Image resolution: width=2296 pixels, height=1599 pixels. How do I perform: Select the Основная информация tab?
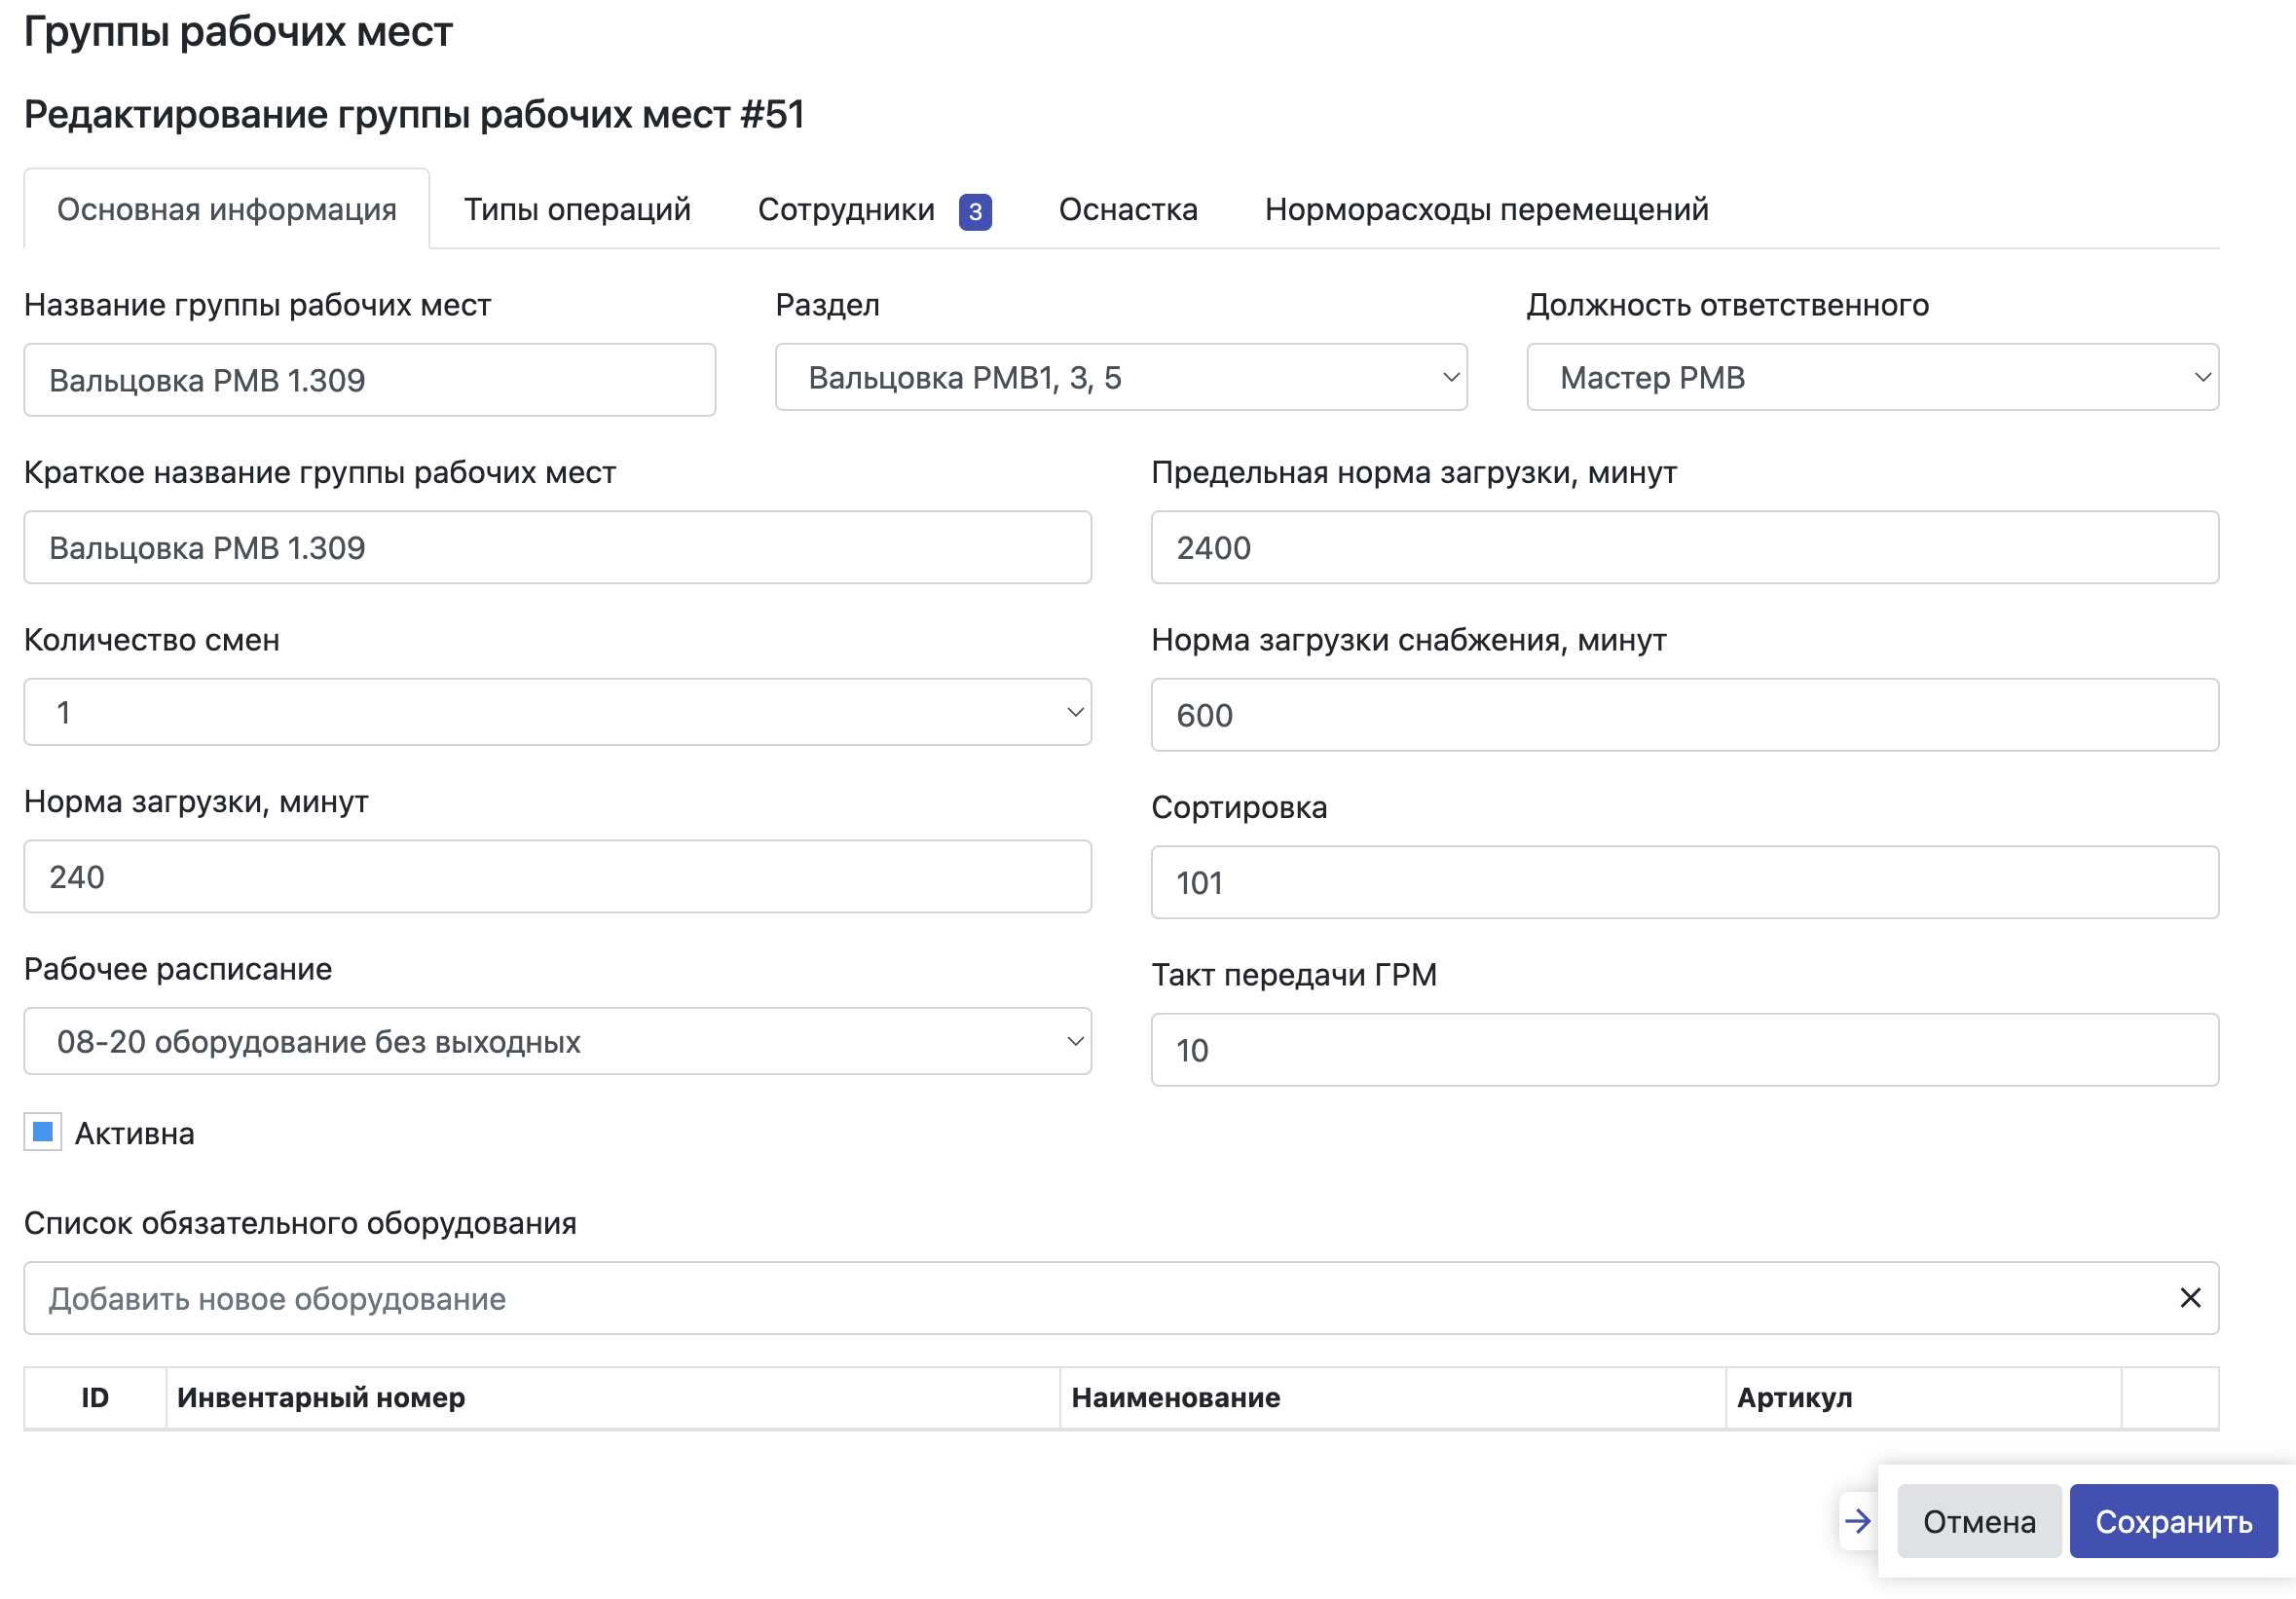[227, 210]
